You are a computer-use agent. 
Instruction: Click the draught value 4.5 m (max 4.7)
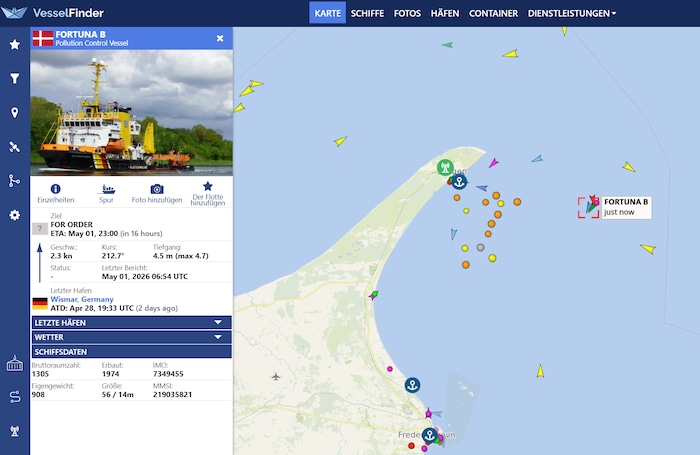(180, 256)
